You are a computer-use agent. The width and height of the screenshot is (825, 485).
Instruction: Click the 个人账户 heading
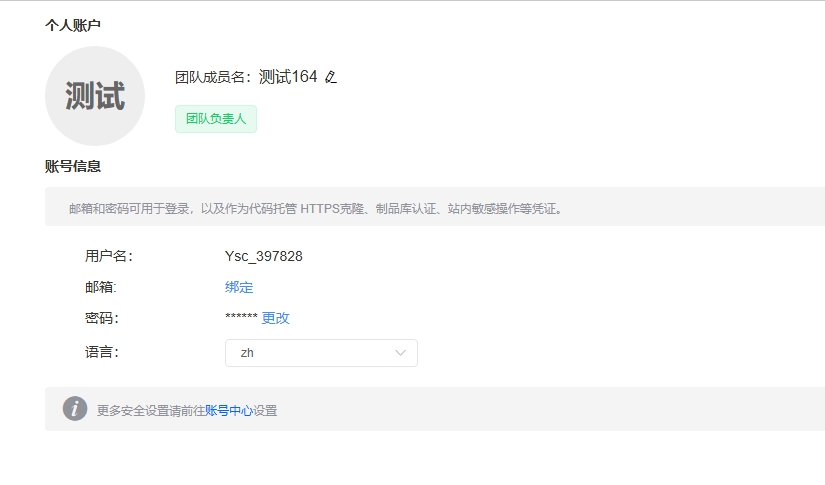pos(73,25)
